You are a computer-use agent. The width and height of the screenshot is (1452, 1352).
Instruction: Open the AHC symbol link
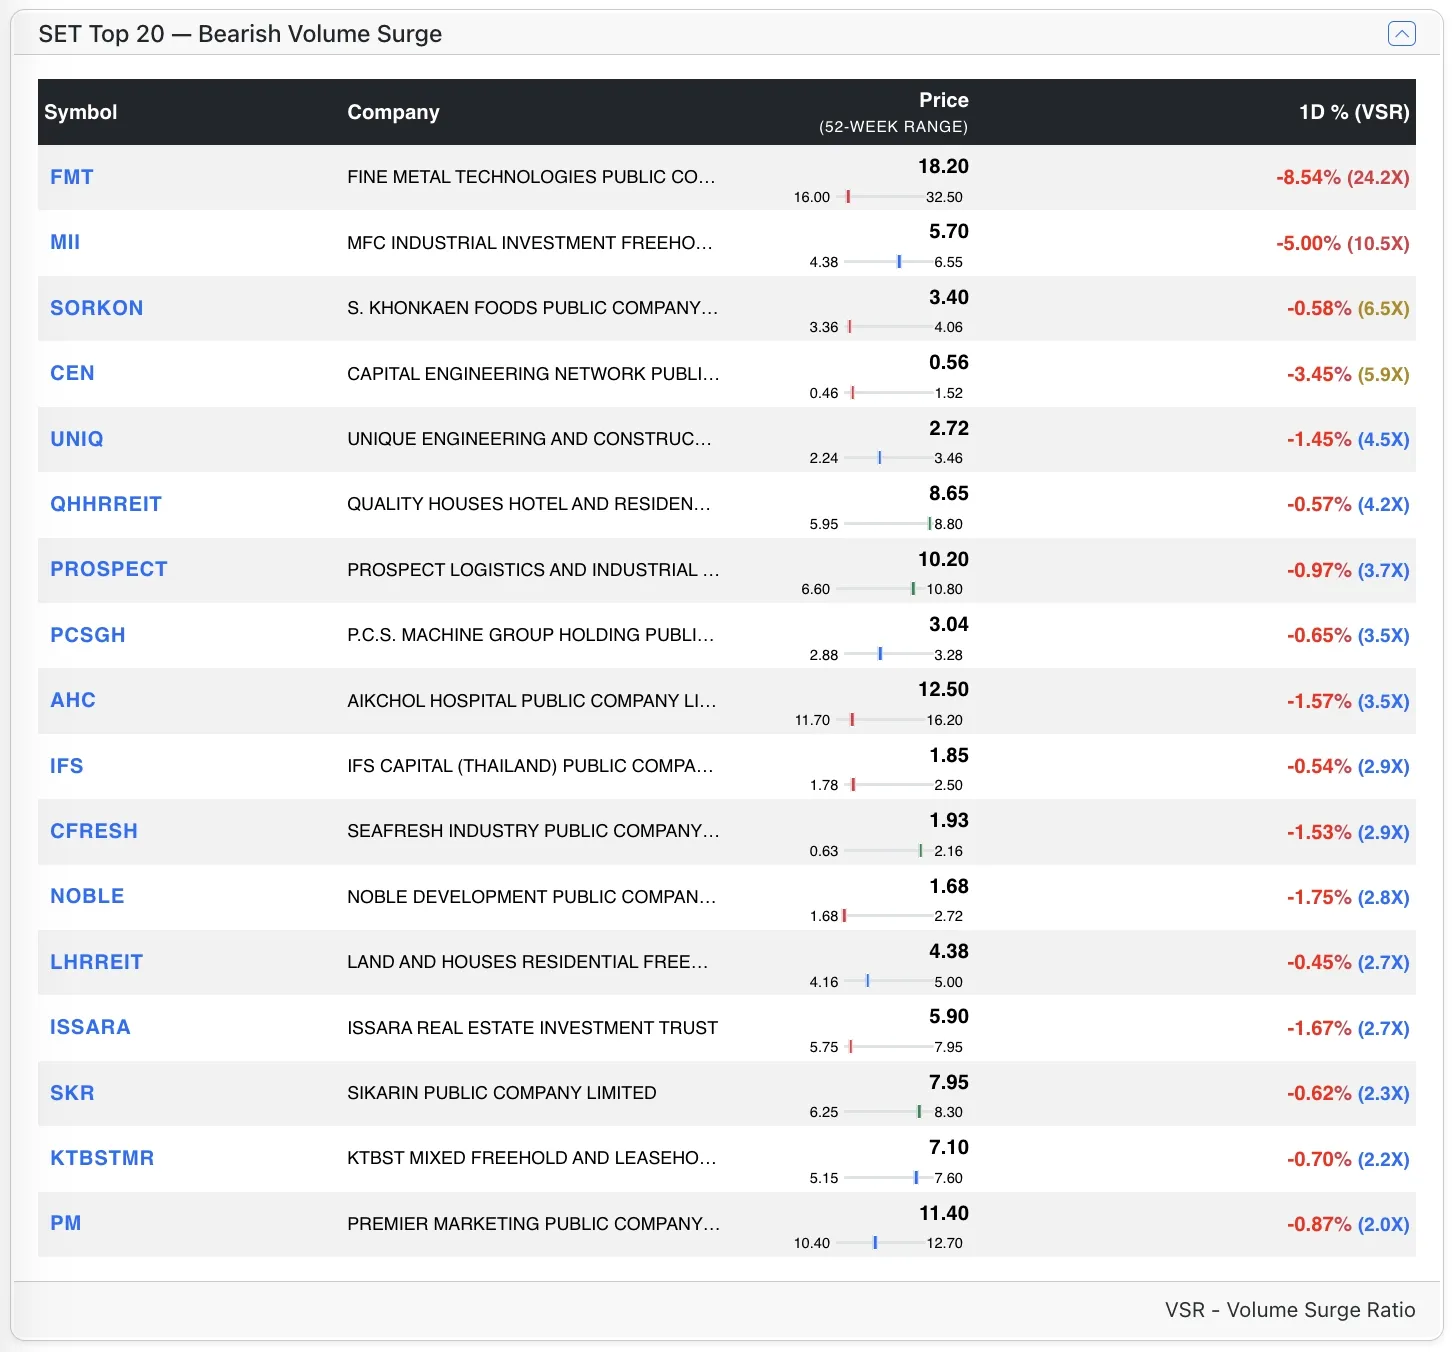(73, 700)
